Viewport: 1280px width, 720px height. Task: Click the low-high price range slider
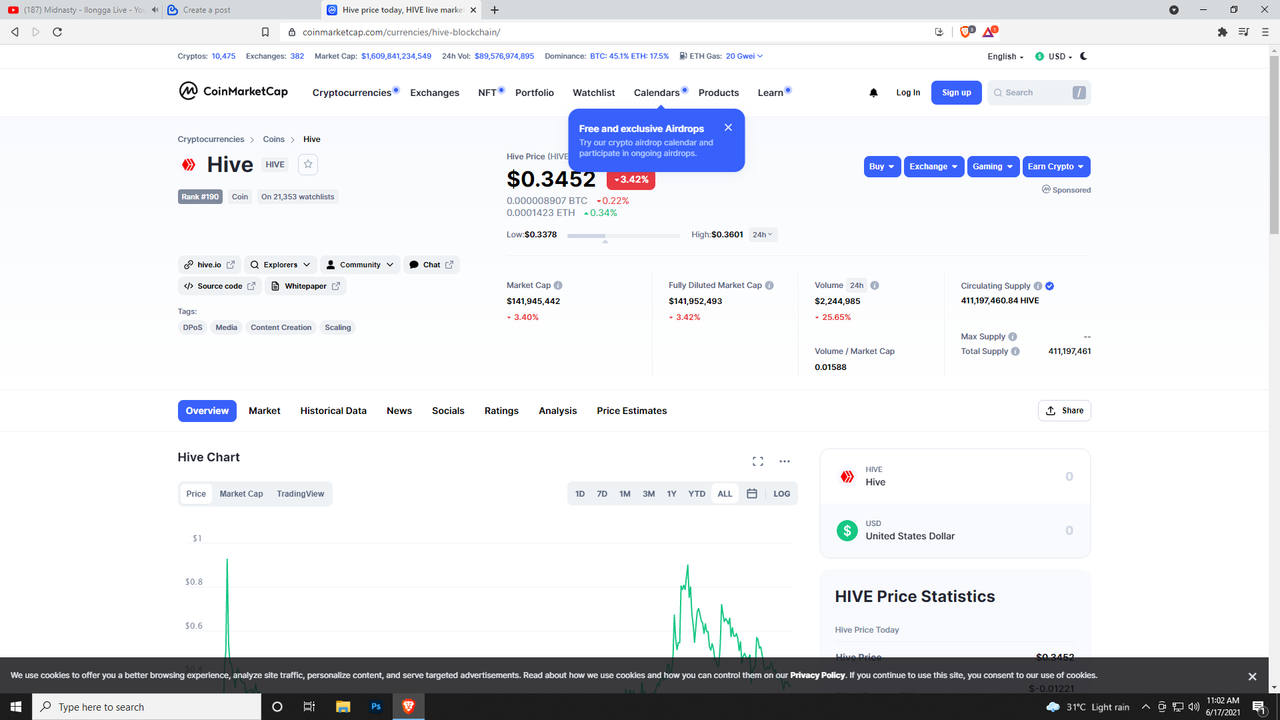coord(624,236)
